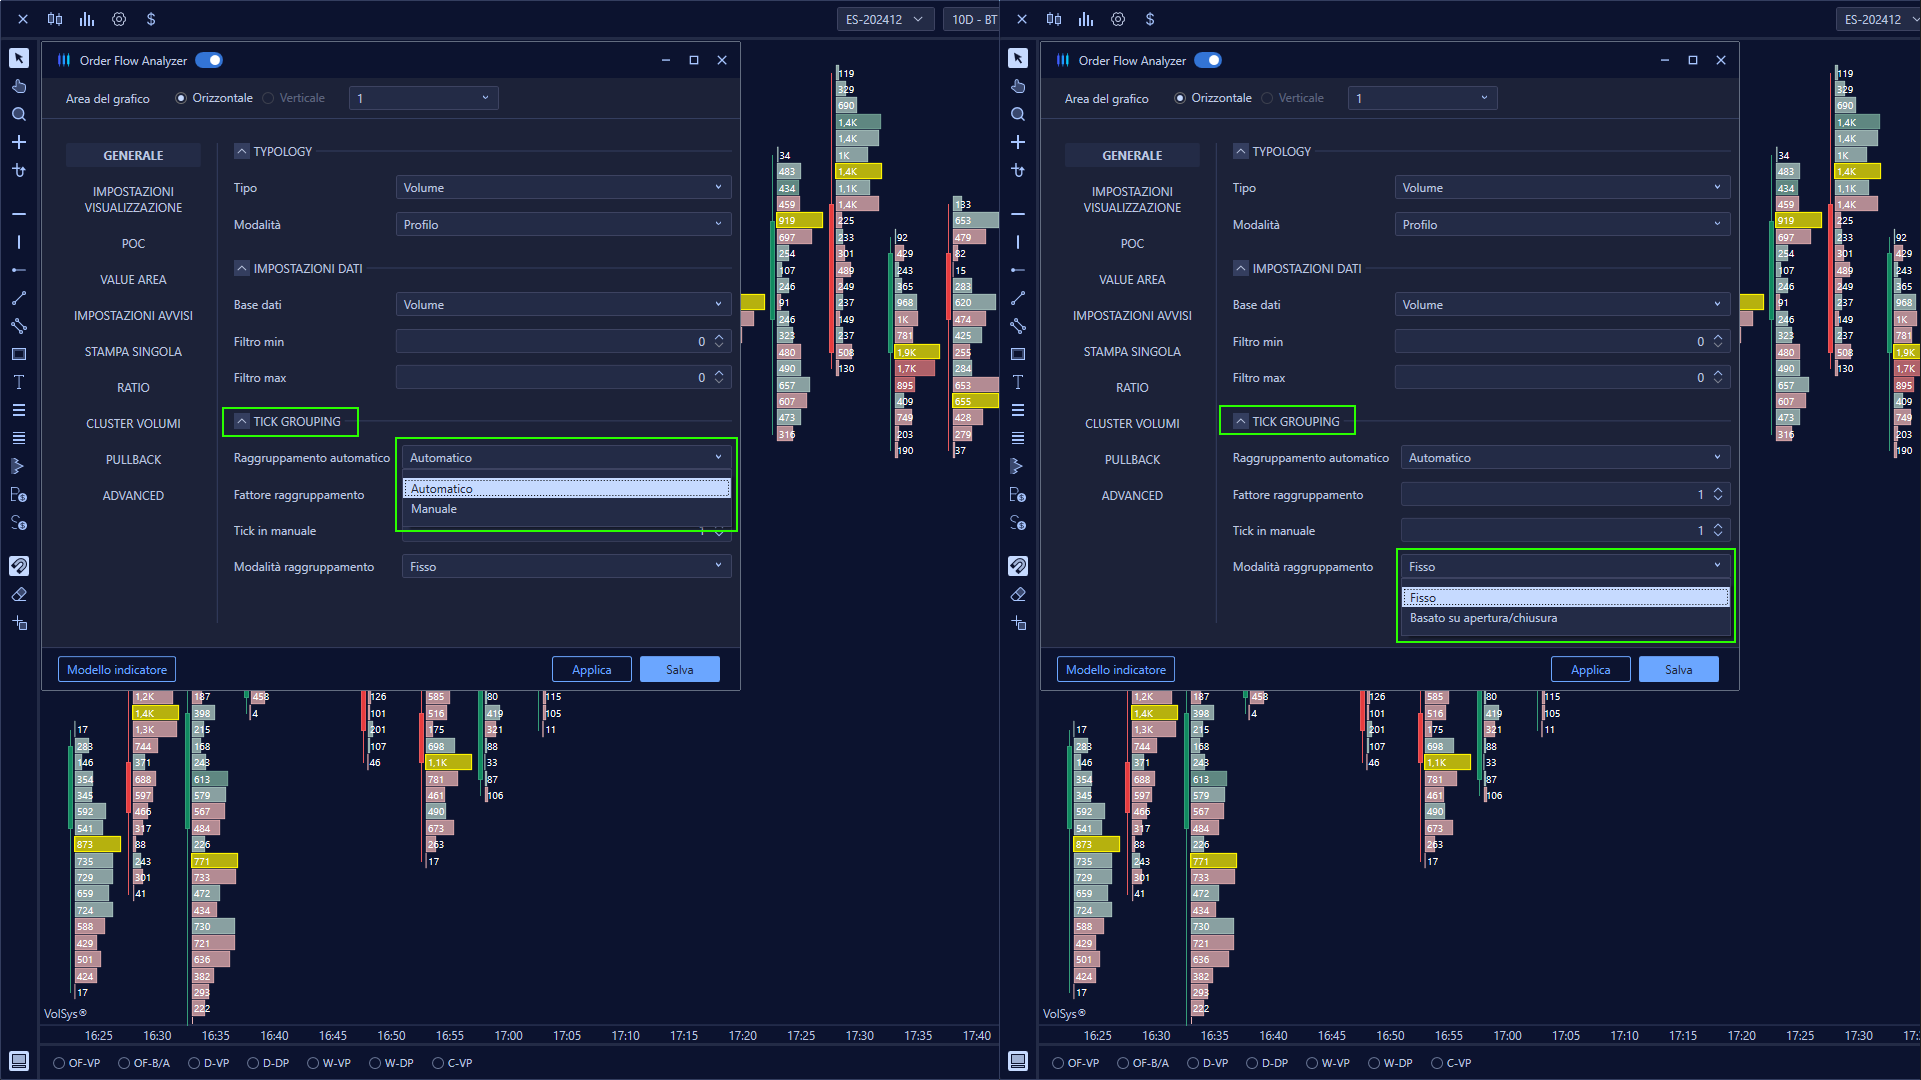This screenshot has height=1080, width=1921.
Task: Choose Basato su apertura/chiusura option in right dialog
Action: (x=1566, y=618)
